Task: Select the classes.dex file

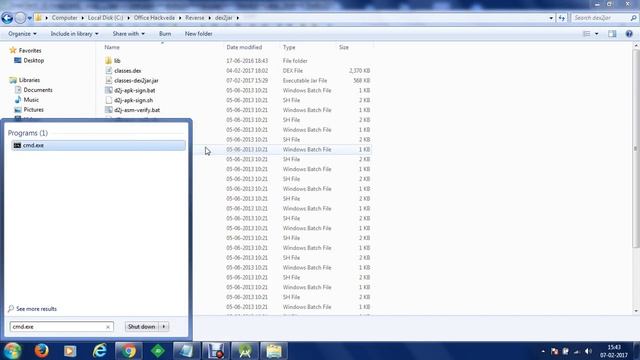Action: (x=127, y=71)
